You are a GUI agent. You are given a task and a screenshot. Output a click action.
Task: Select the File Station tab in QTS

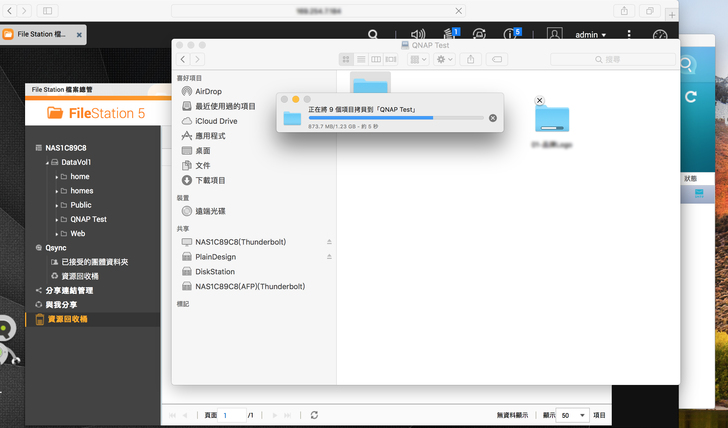pyautogui.click(x=42, y=34)
